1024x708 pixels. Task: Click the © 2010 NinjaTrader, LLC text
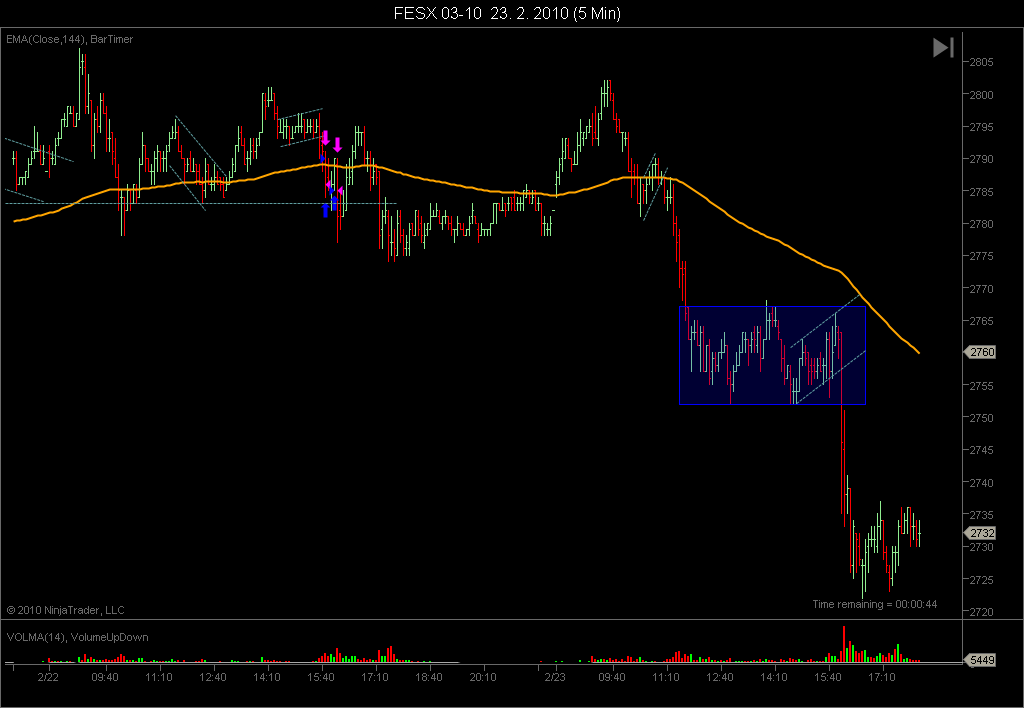(x=65, y=610)
